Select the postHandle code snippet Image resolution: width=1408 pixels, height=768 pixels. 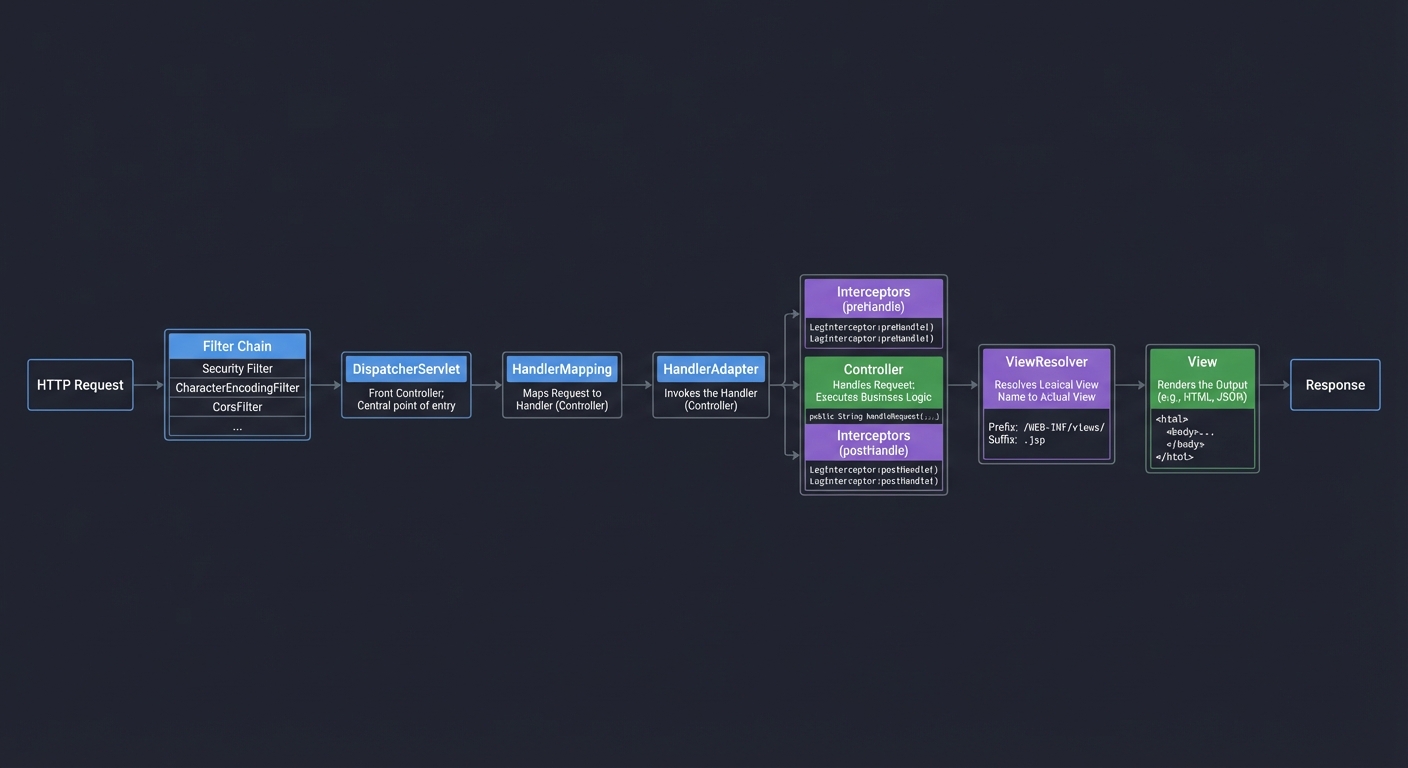pos(873,474)
